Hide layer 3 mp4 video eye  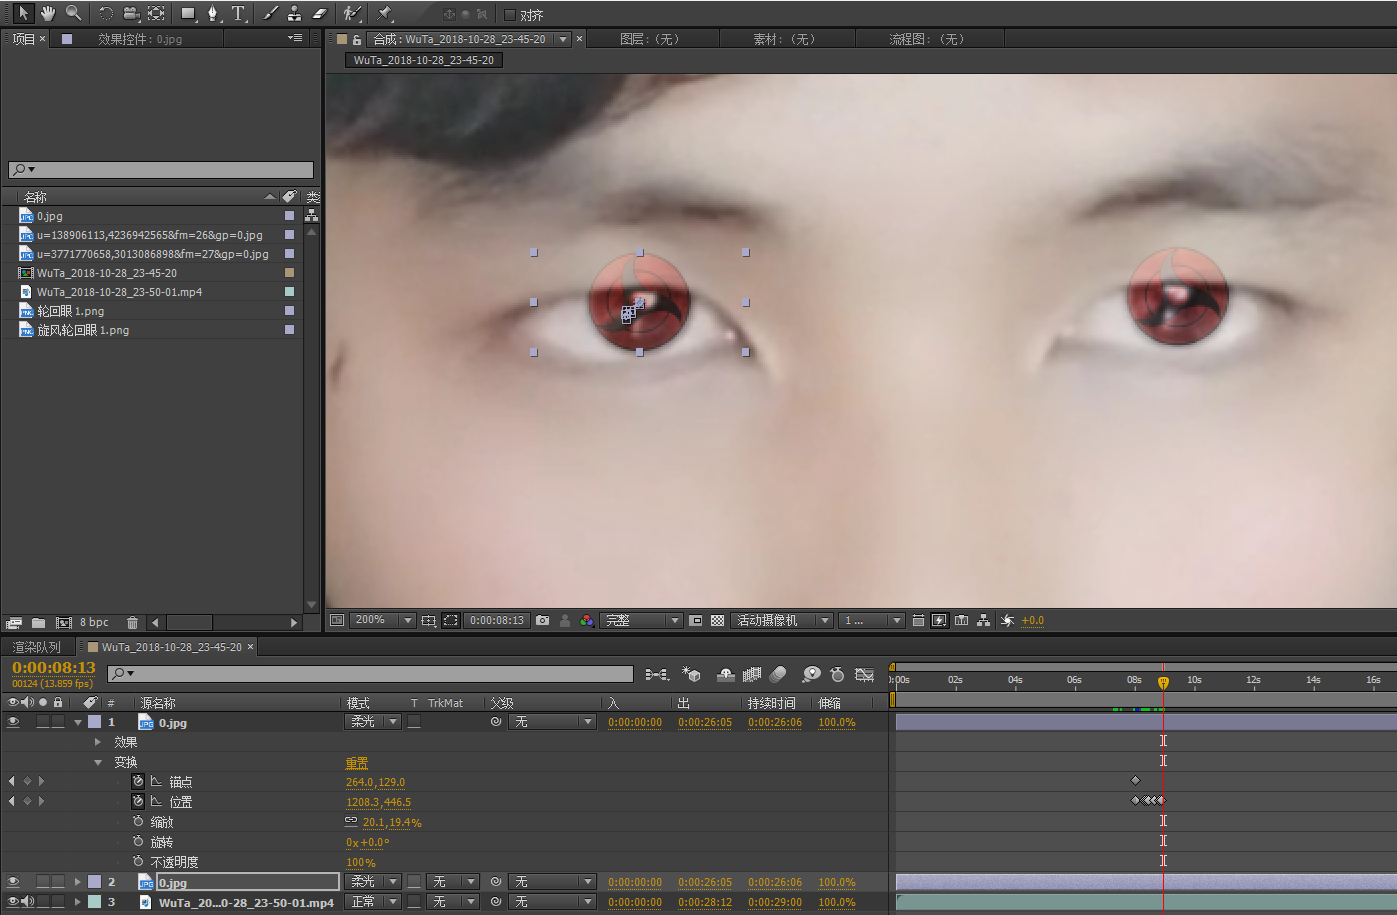click(x=13, y=902)
